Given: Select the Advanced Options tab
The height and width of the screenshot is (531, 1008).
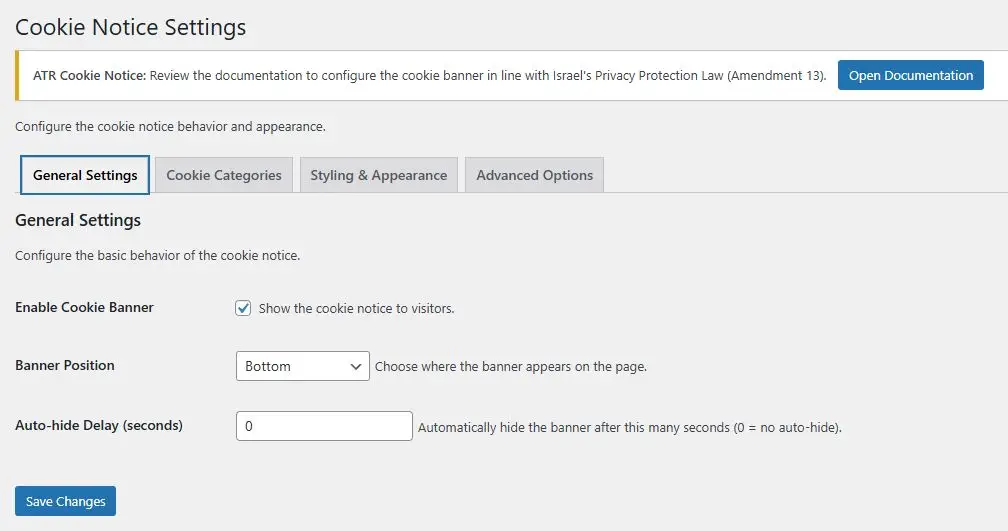Looking at the screenshot, I should coord(534,175).
